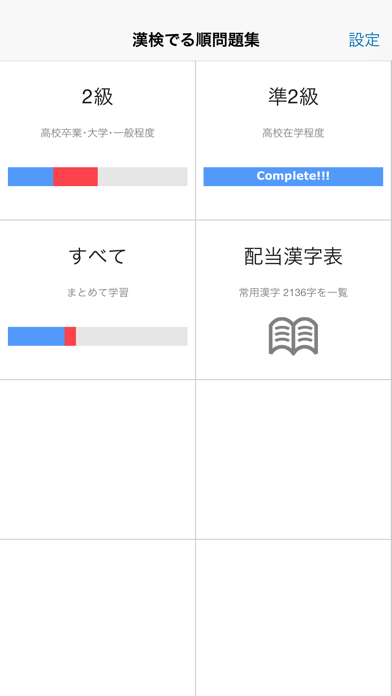Click the gray remaining part of 2級 progress bar
Viewport: 392px width, 696px height.
click(143, 177)
